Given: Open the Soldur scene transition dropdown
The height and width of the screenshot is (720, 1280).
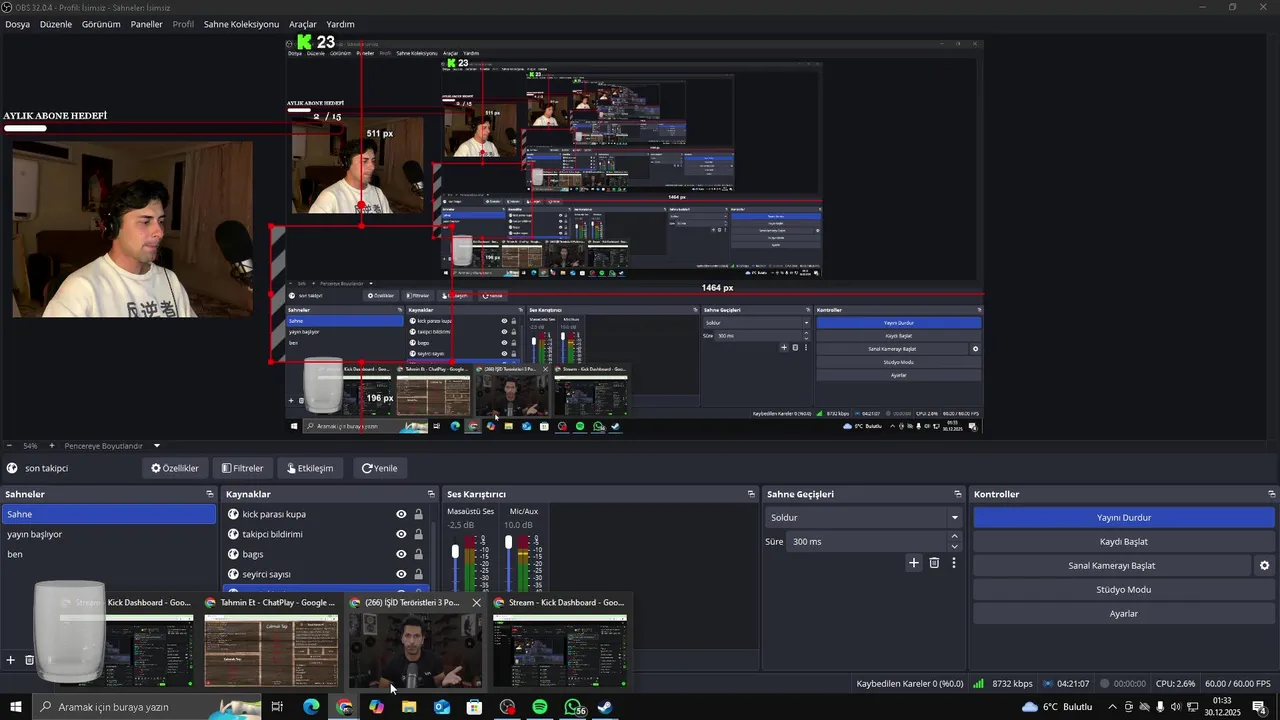Looking at the screenshot, I should (864, 518).
